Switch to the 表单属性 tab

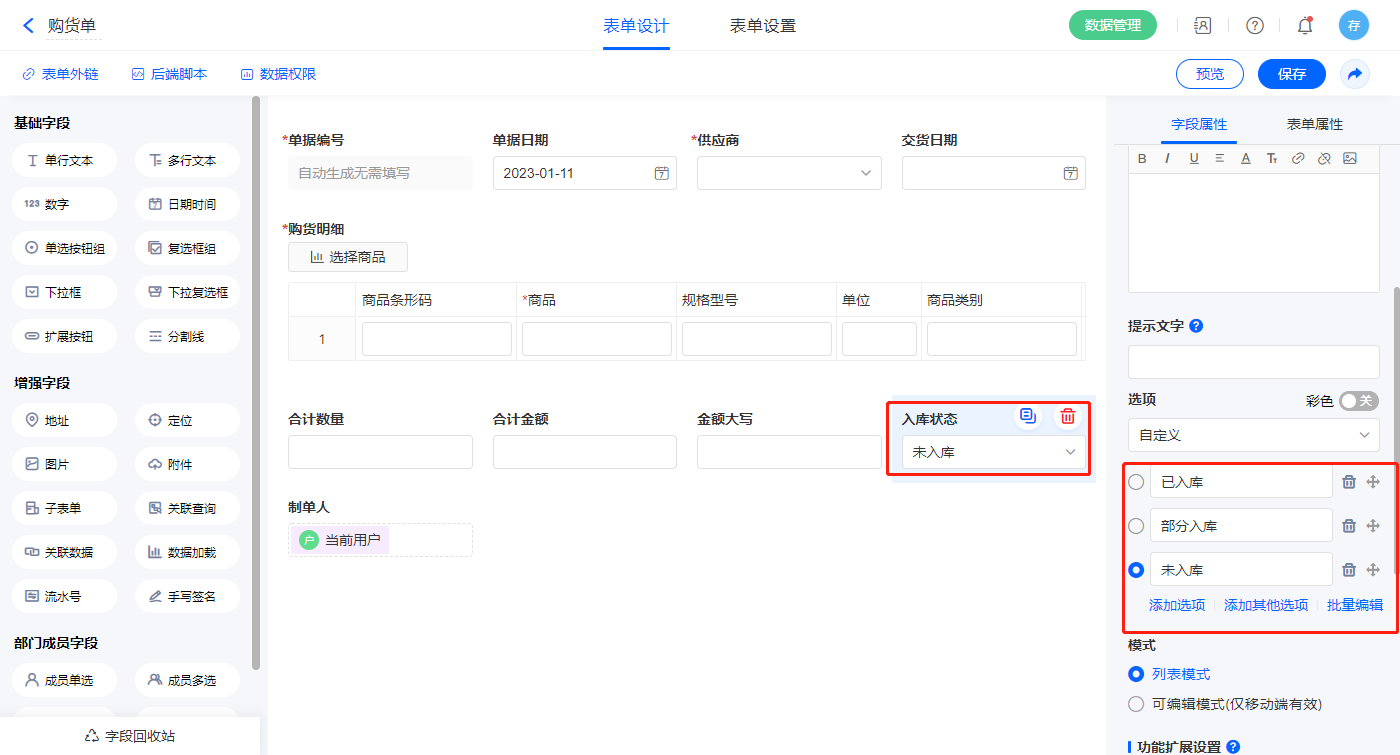[1314, 124]
